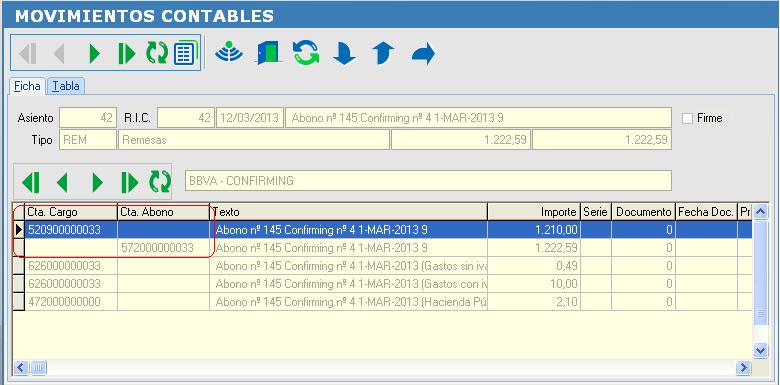Click the blue right curved arrow icon

click(423, 53)
